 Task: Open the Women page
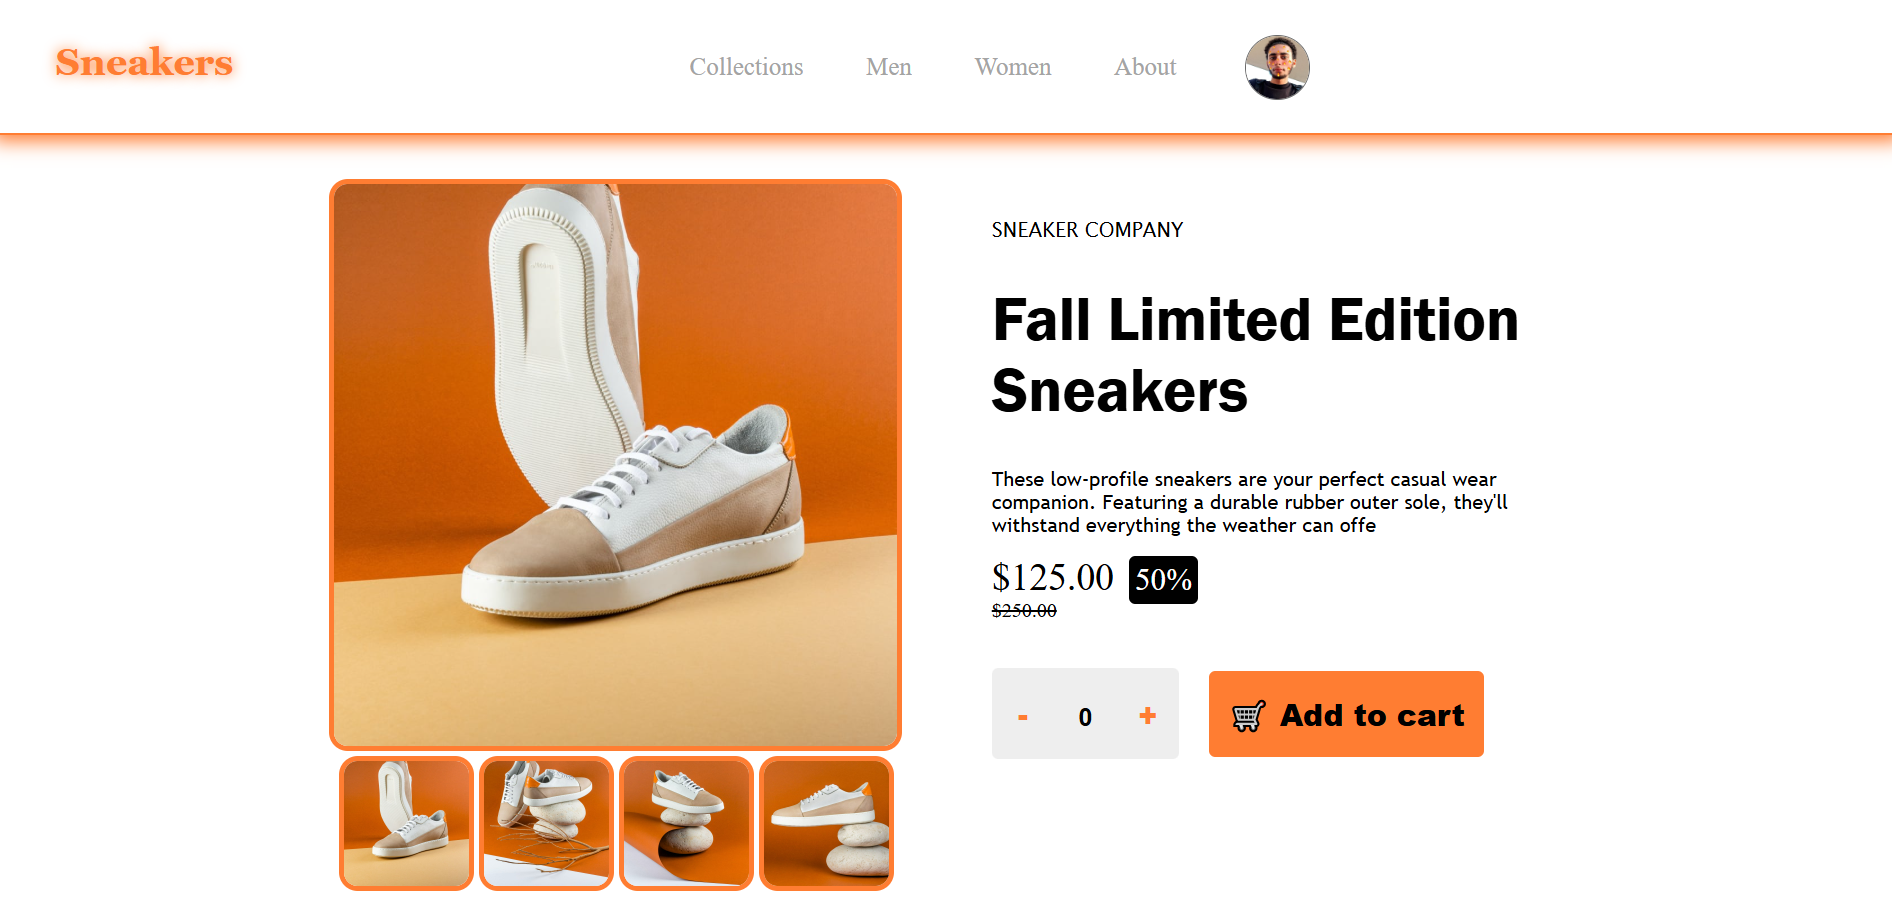click(1012, 67)
